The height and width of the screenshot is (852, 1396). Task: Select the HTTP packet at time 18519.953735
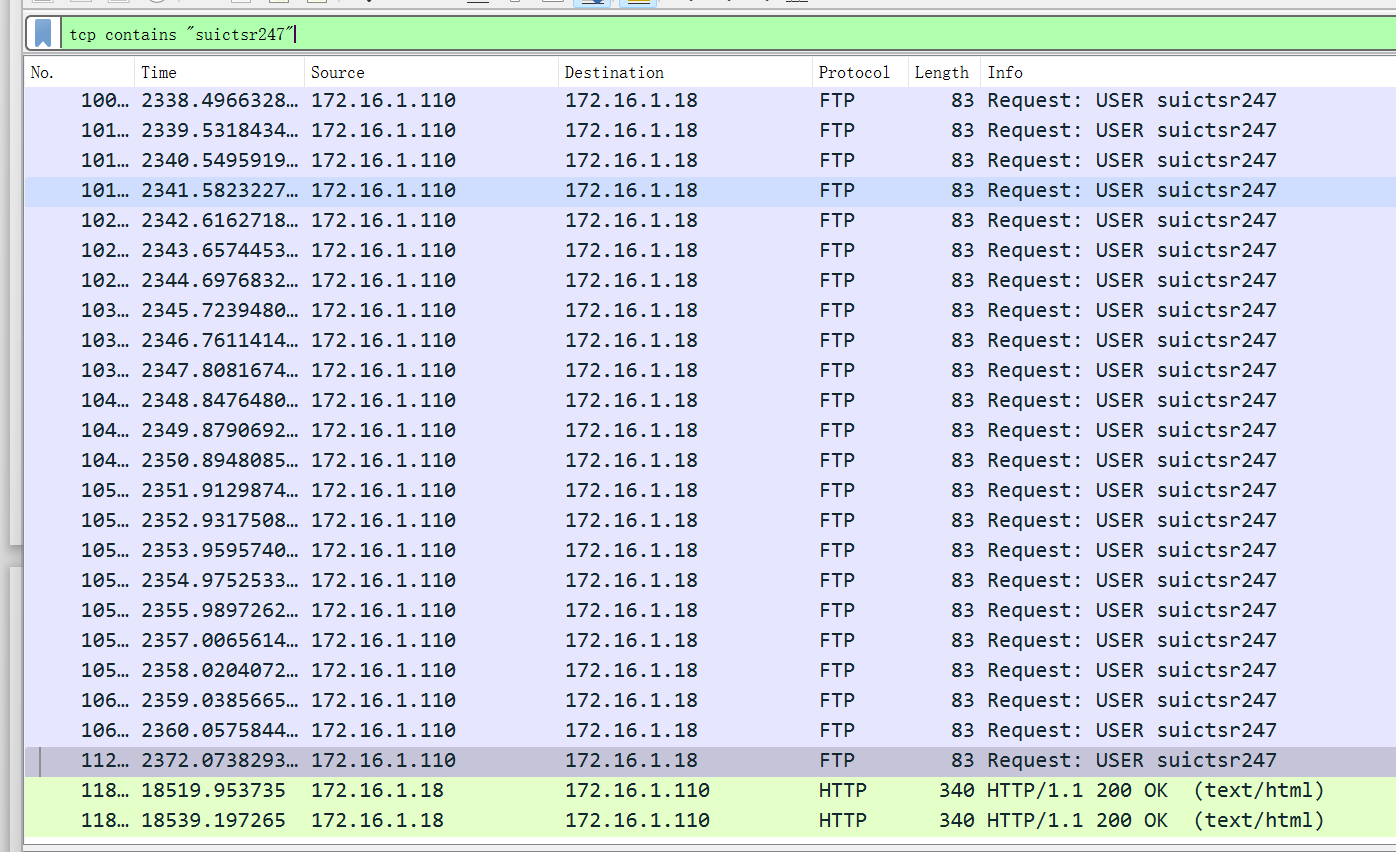click(x=710, y=790)
